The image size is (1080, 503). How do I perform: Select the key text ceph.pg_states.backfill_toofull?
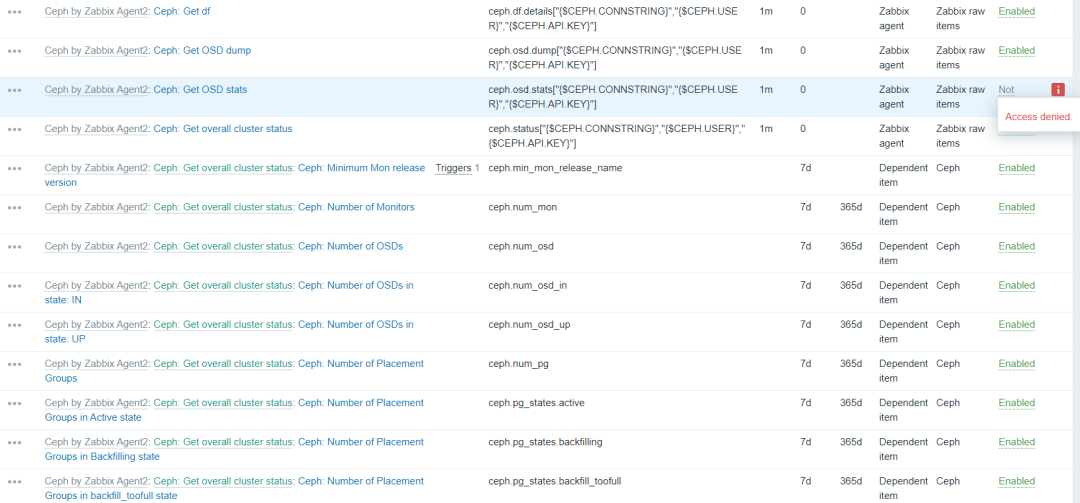point(554,481)
